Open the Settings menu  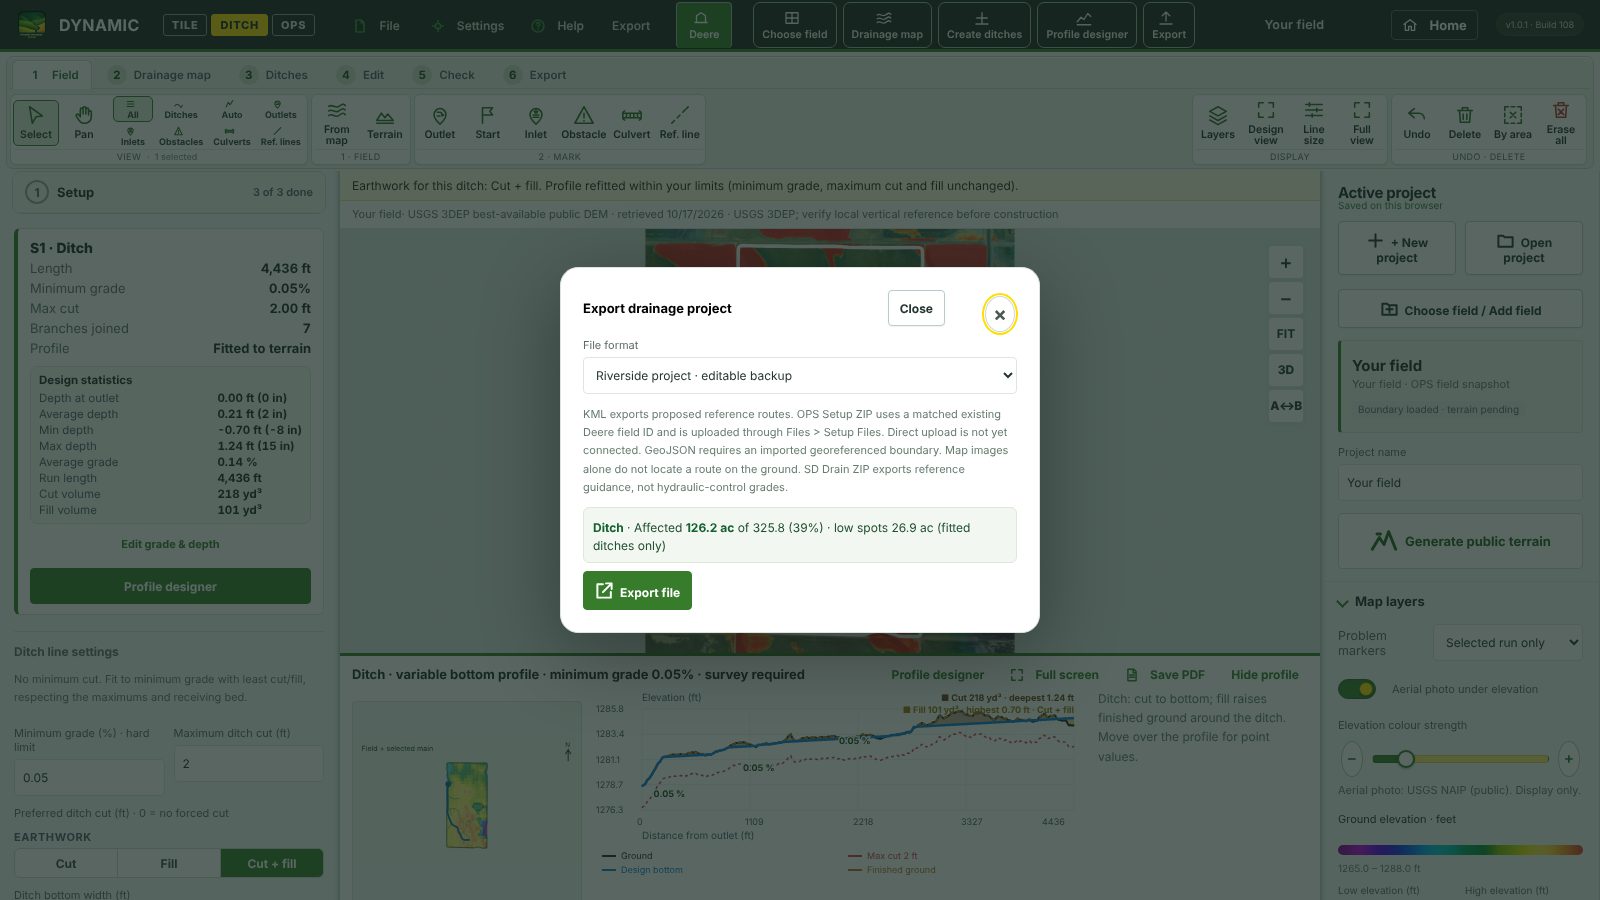[468, 26]
